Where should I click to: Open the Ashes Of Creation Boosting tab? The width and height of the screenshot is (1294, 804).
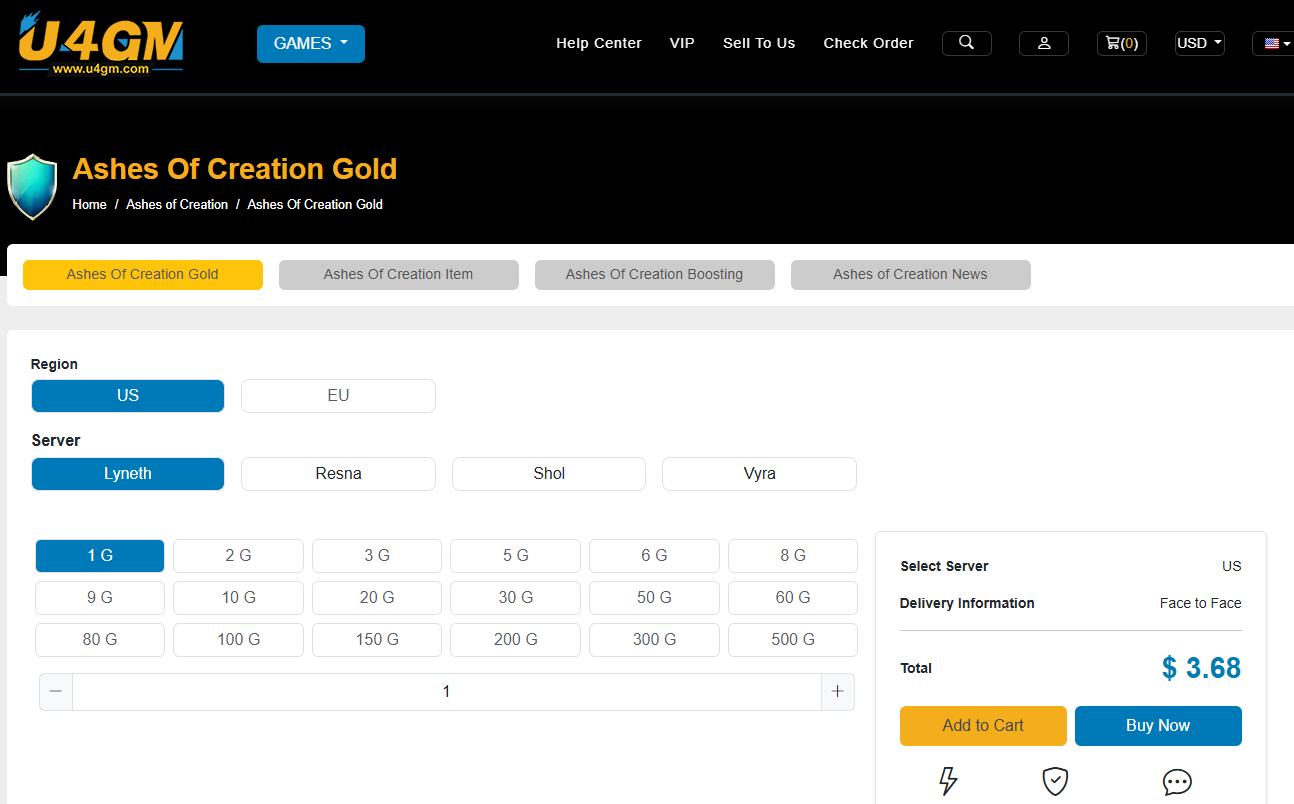pos(654,275)
